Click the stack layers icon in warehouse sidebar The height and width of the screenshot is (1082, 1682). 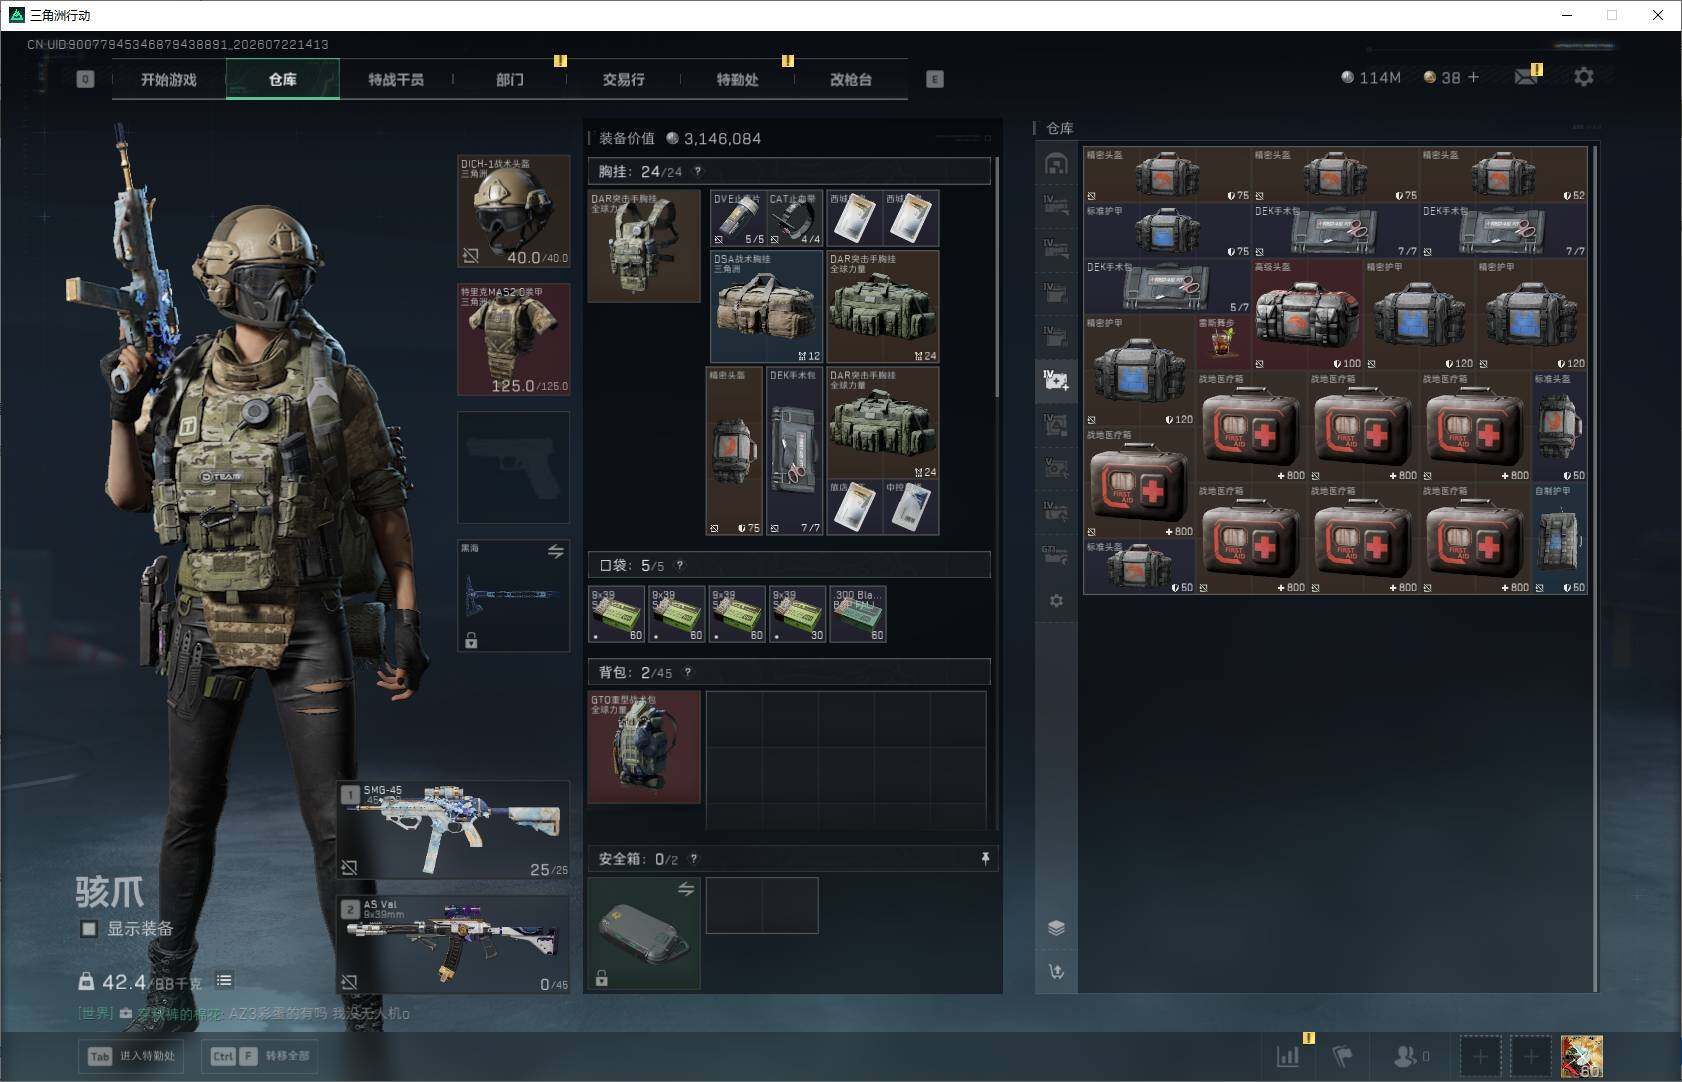1056,928
